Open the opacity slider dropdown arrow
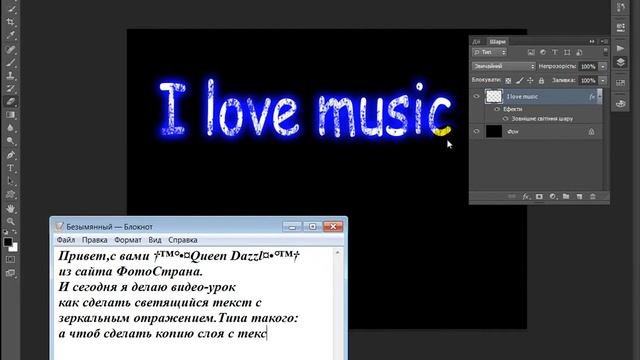 pos(603,67)
